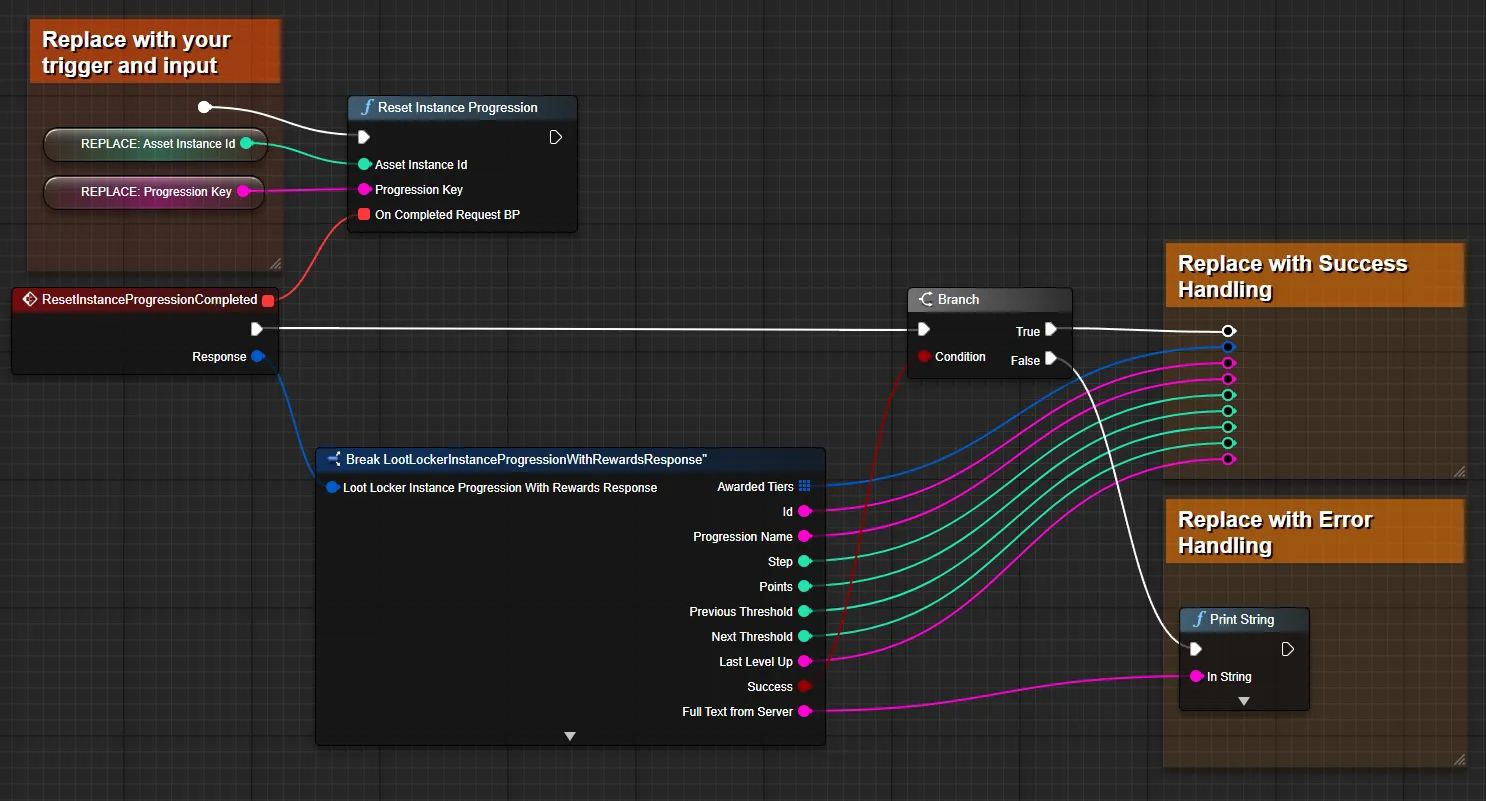The width and height of the screenshot is (1486, 801).
Task: Click the Print String function icon
Action: (x=1198, y=620)
